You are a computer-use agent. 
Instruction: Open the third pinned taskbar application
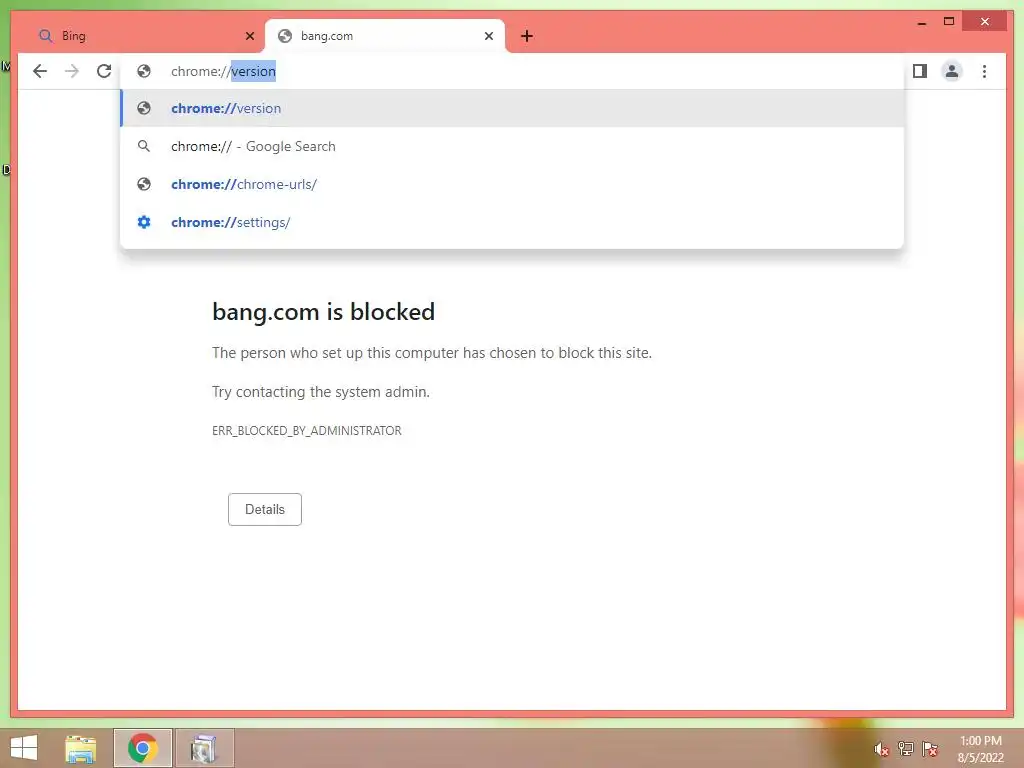[x=203, y=748]
